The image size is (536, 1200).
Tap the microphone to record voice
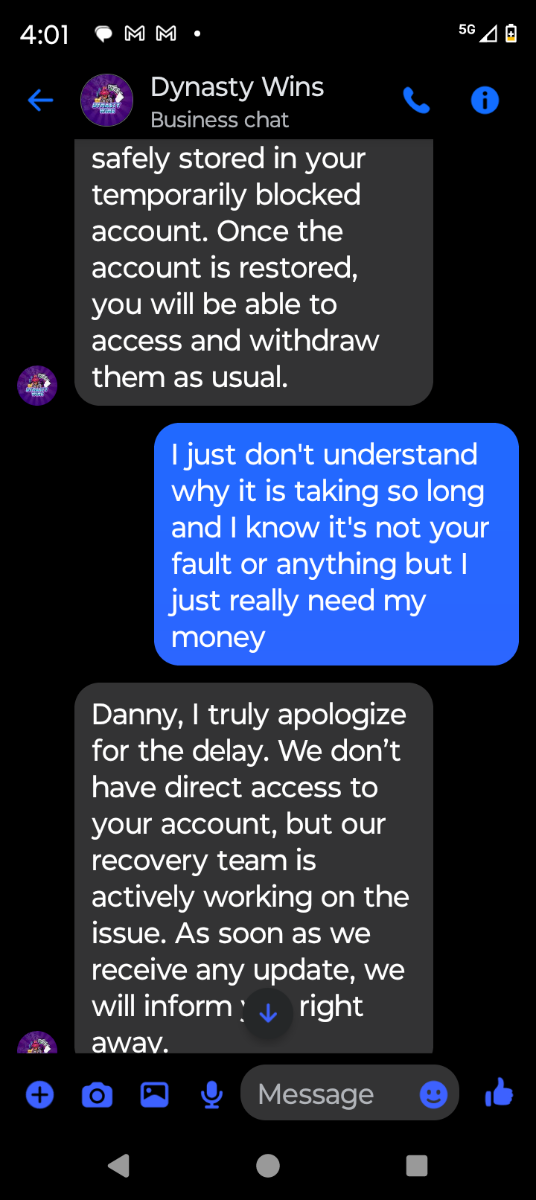[x=211, y=1095]
